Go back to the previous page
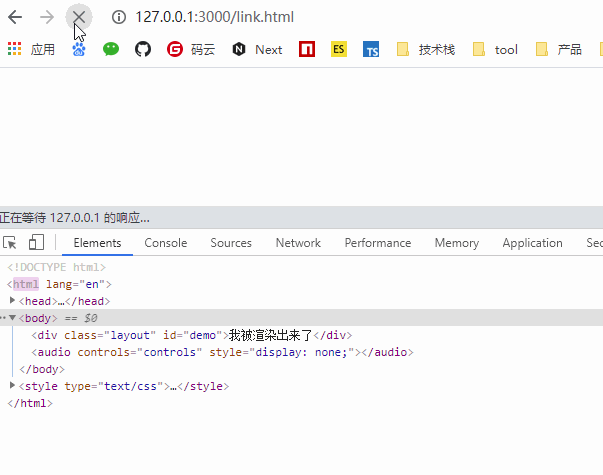This screenshot has height=475, width=603. 15,17
